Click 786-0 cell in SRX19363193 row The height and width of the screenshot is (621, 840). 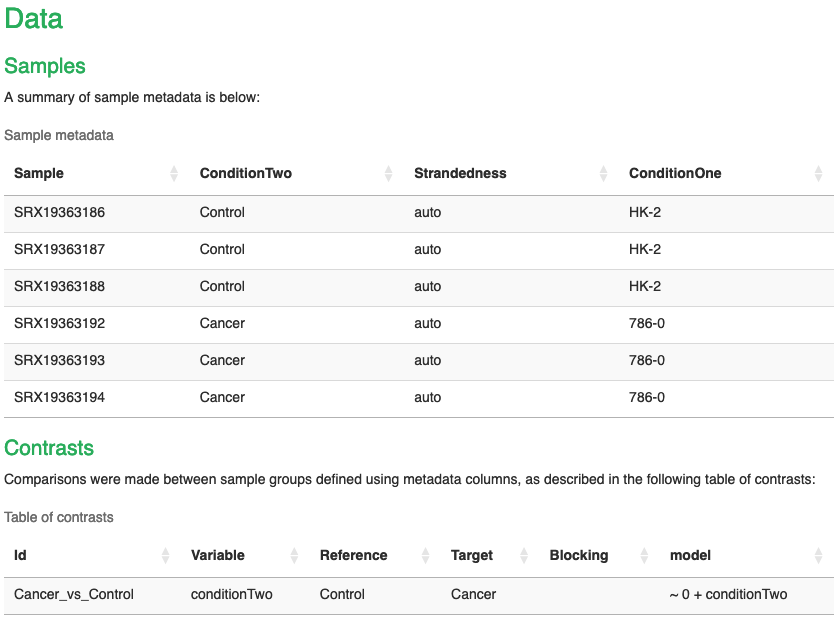(x=647, y=361)
